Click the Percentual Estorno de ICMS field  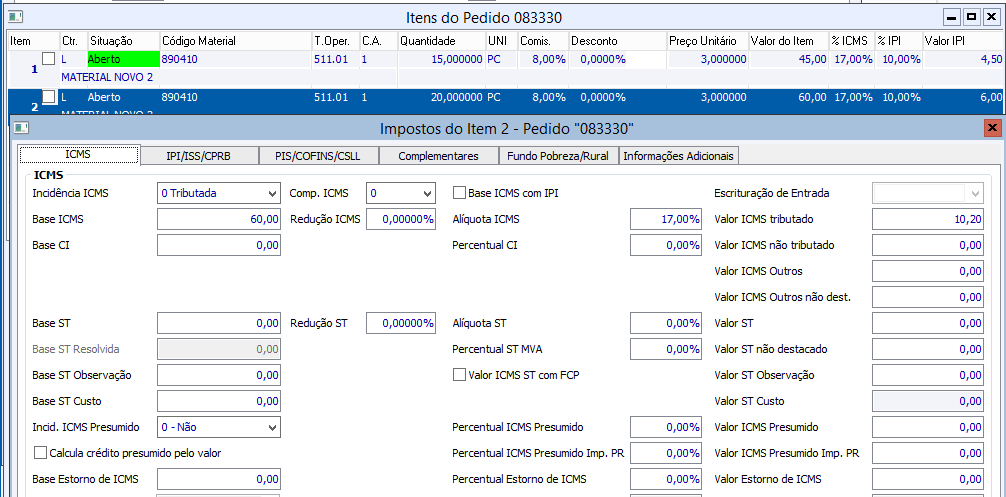(665, 479)
